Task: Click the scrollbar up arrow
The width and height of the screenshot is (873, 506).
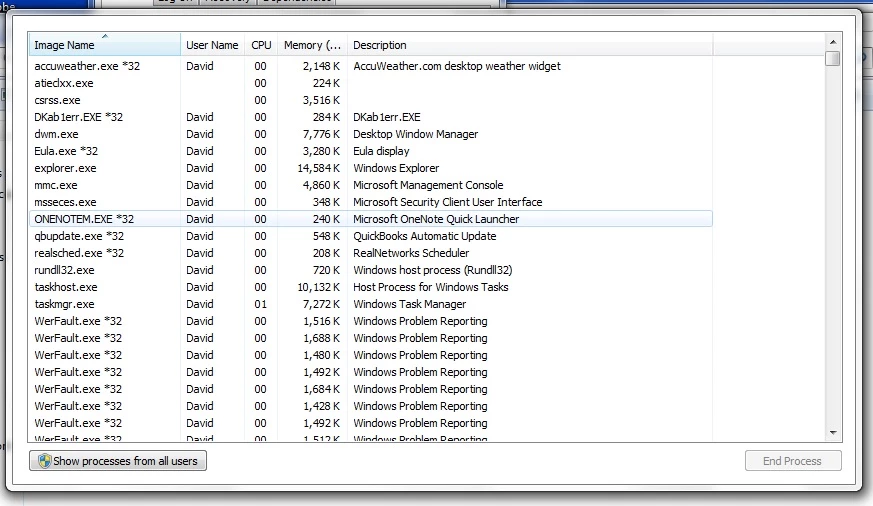Action: (x=833, y=42)
